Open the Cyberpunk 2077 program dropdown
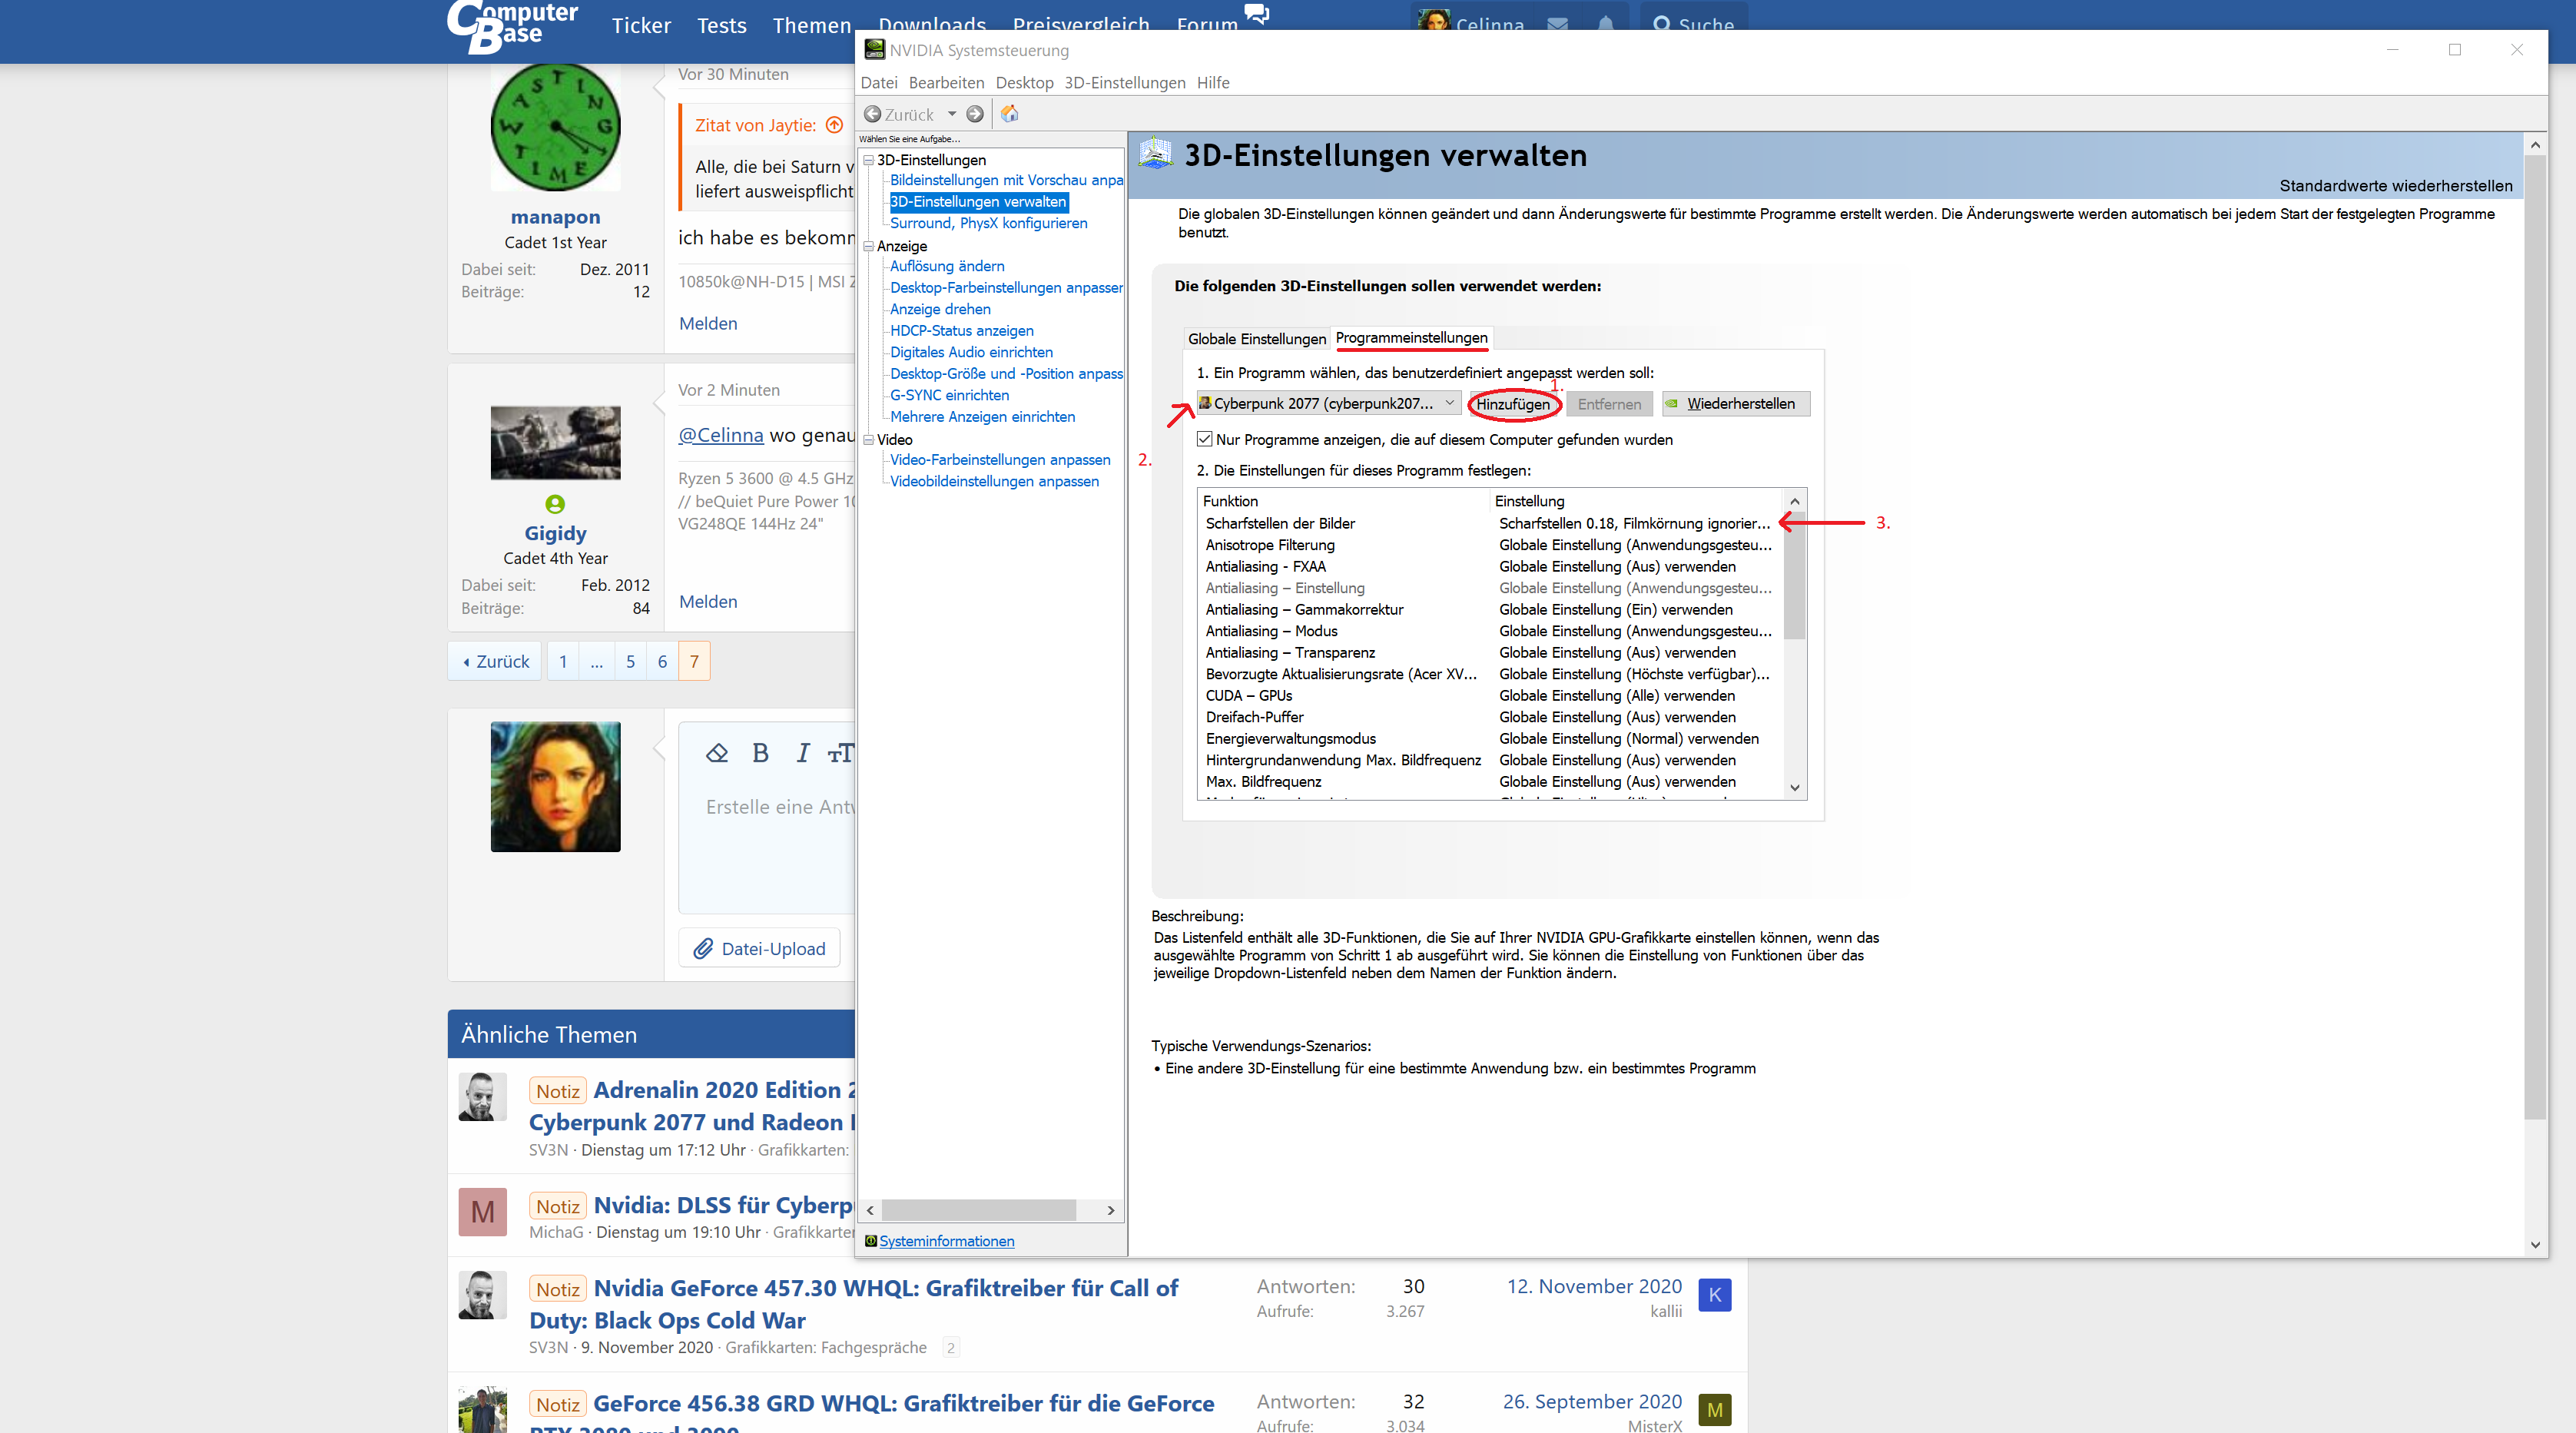 tap(1449, 403)
